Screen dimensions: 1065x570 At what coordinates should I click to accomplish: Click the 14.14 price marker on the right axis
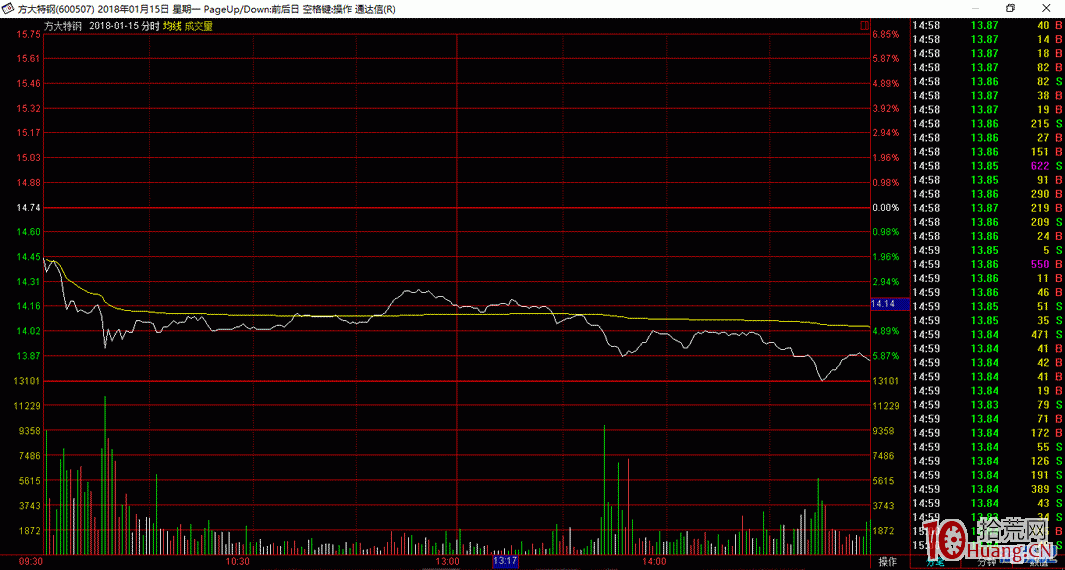[890, 306]
